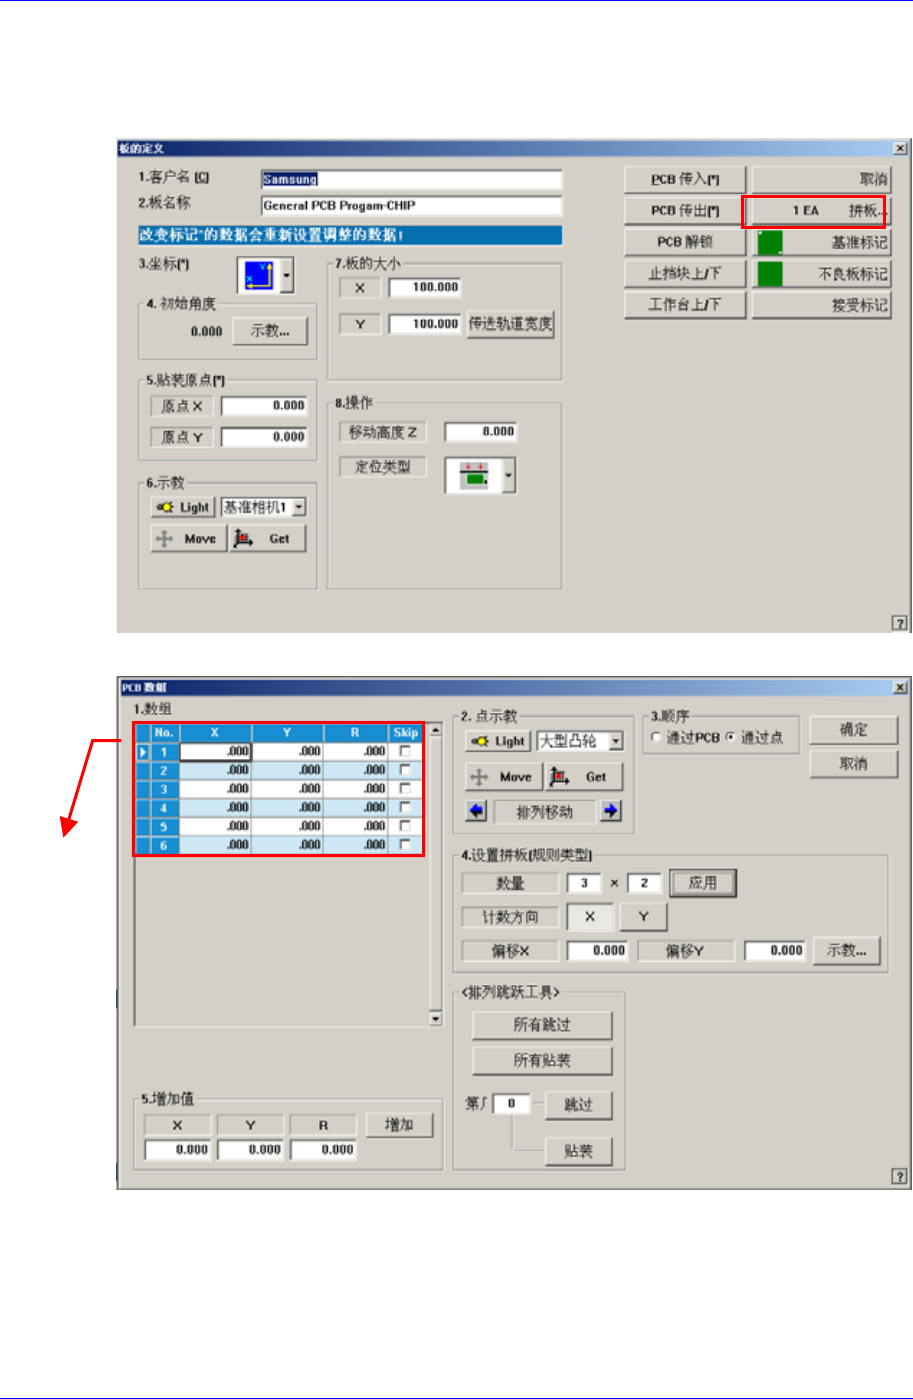This screenshot has width=913, height=1399.
Task: Click 取消 in the 板的定义 dialog
Action: tap(821, 180)
